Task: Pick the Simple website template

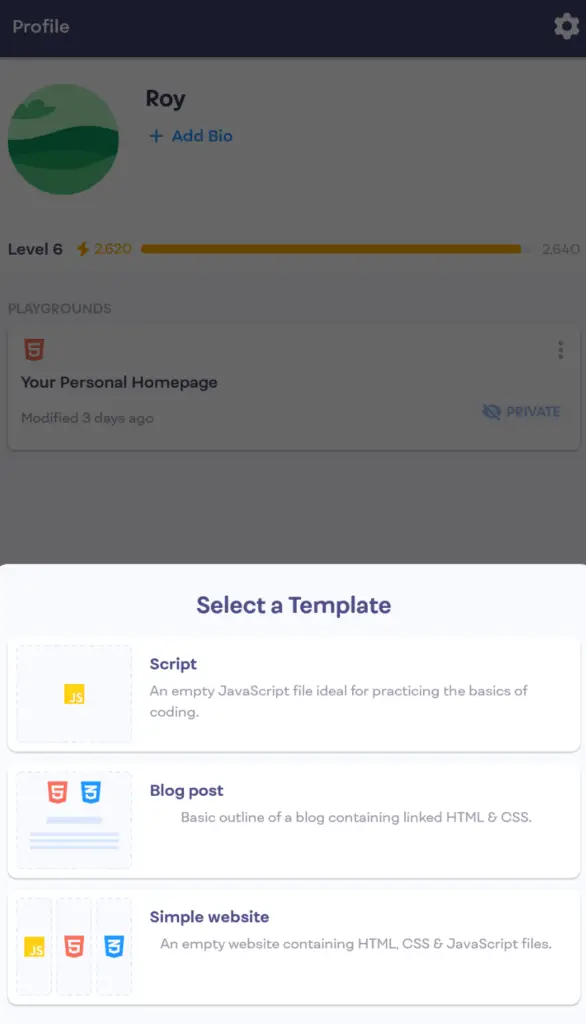Action: point(293,947)
